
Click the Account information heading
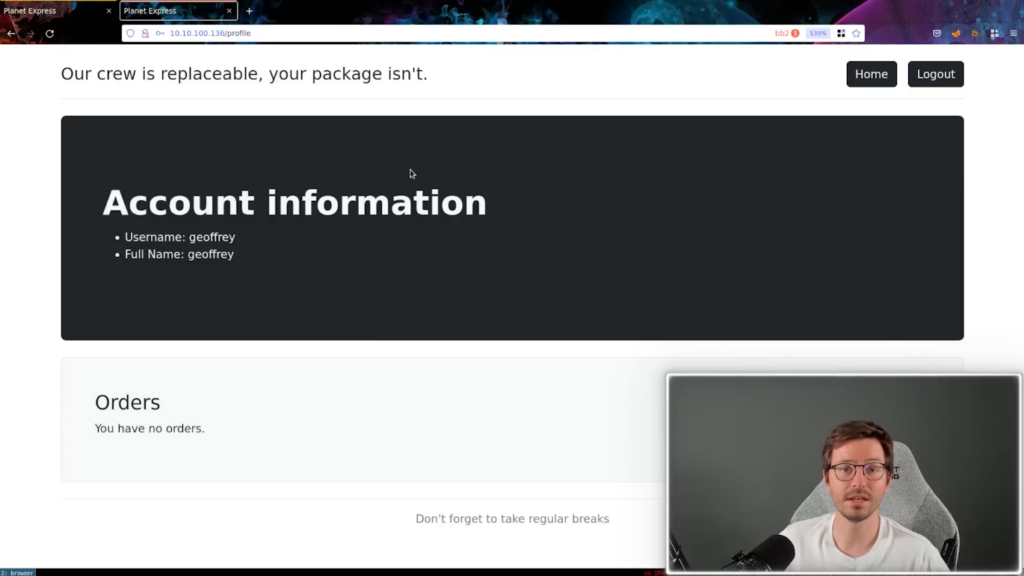(x=295, y=203)
